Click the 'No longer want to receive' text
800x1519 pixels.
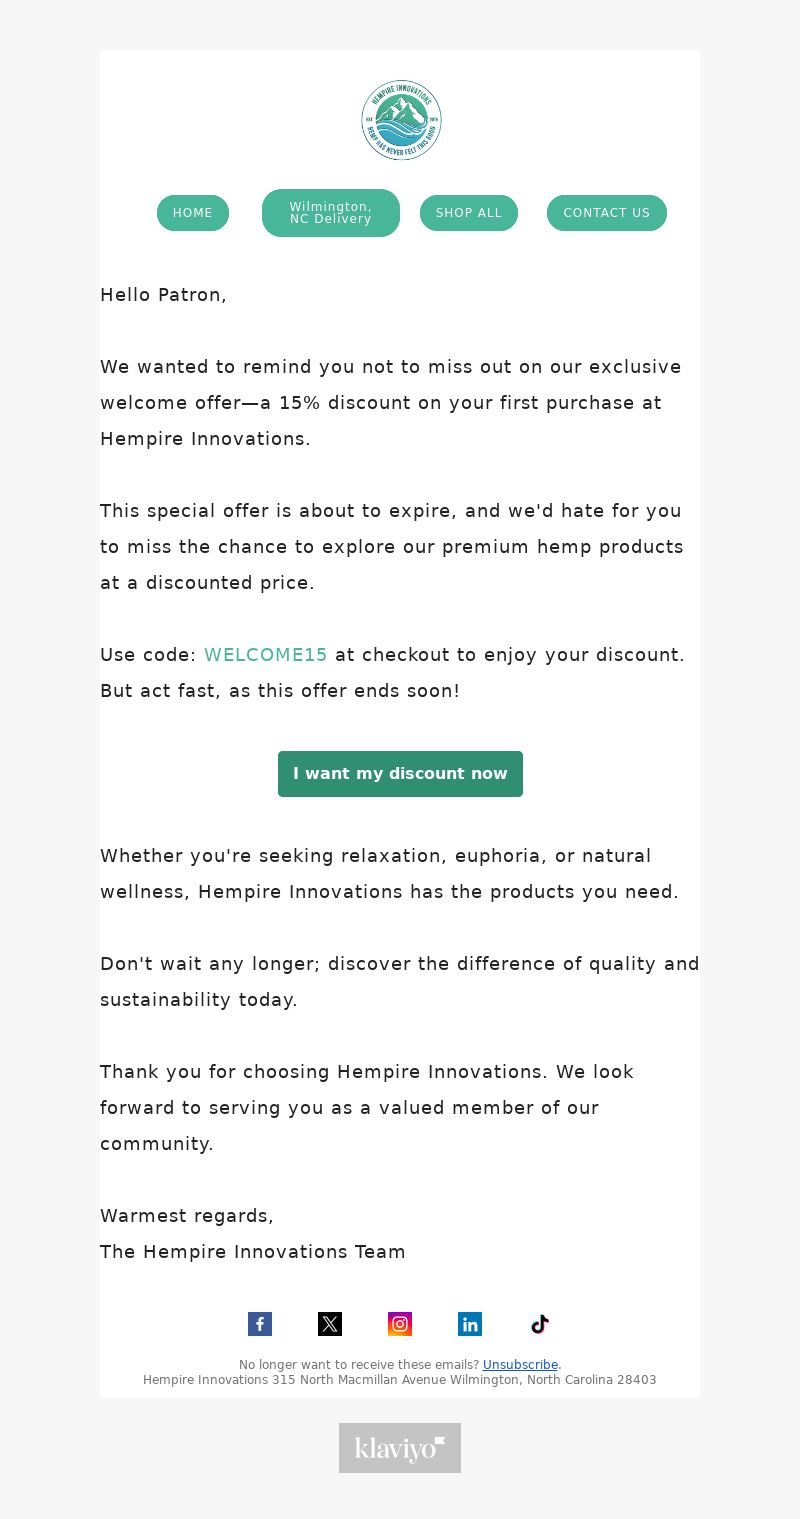(x=359, y=1365)
